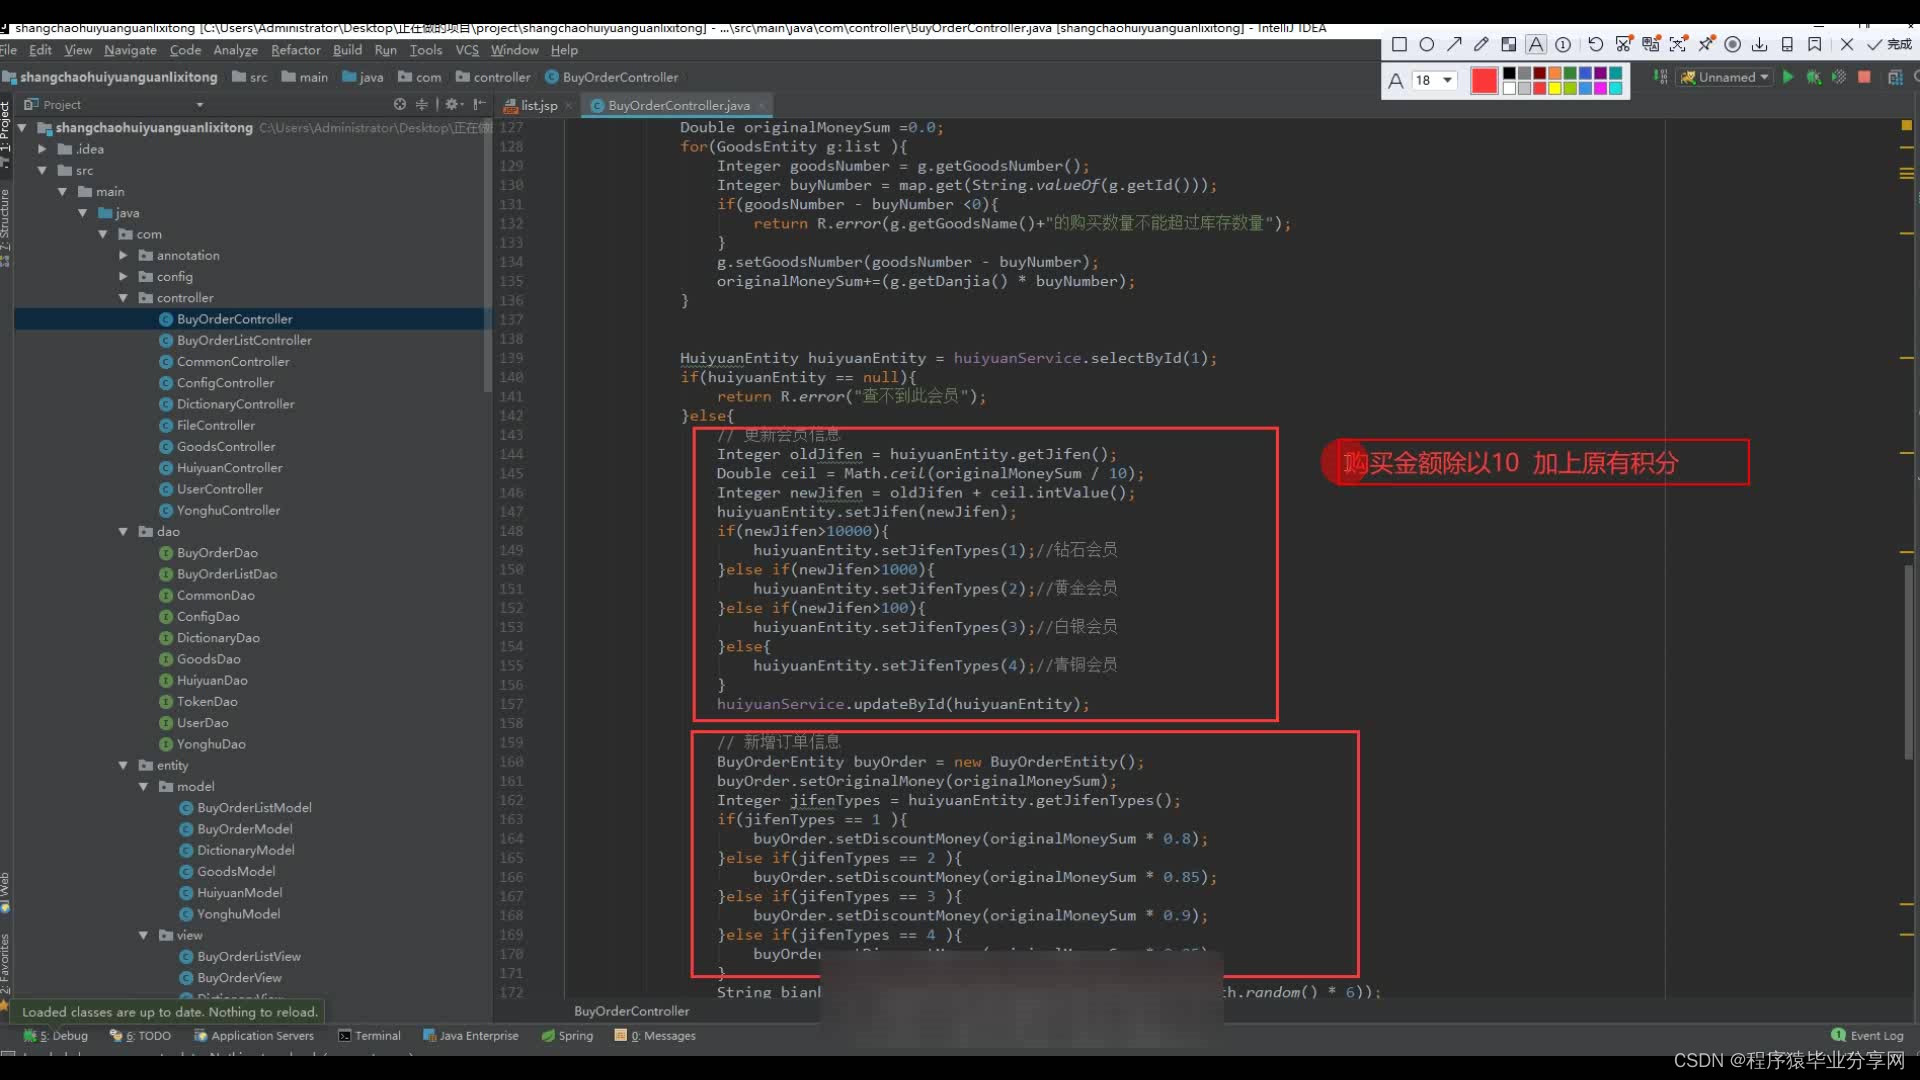1920x1080 pixels.
Task: Click the green Run button
Action: 1788,77
